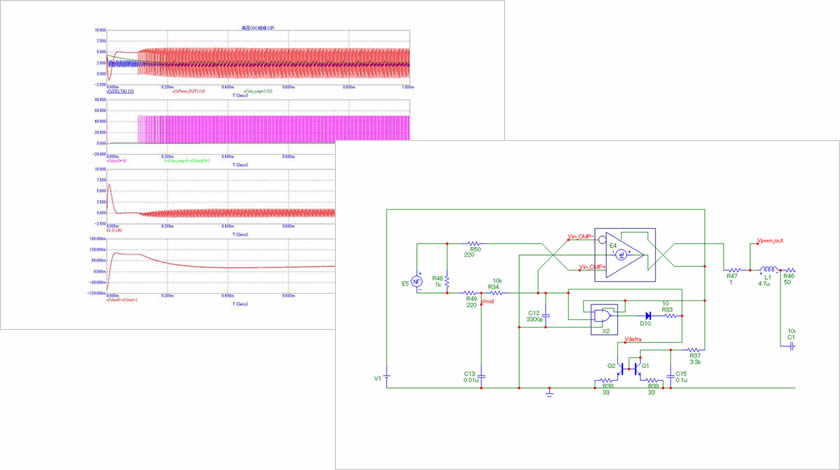
Task: Click inductor L1 4.7u
Action: coord(768,270)
